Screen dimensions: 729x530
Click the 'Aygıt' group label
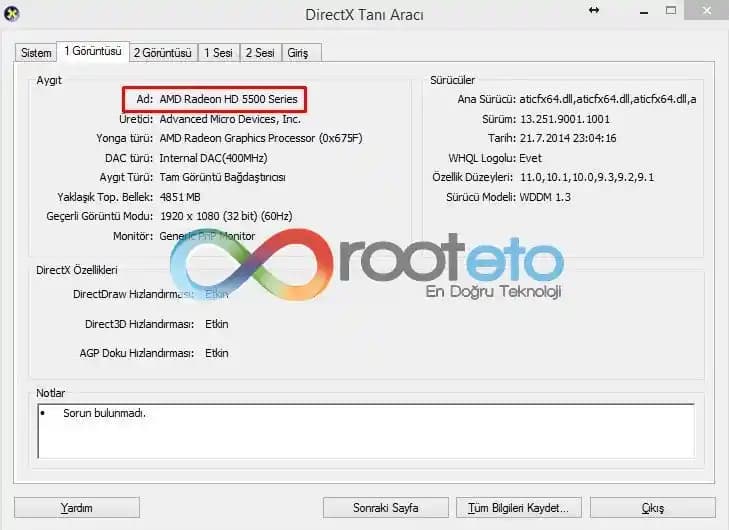pyautogui.click(x=49, y=80)
